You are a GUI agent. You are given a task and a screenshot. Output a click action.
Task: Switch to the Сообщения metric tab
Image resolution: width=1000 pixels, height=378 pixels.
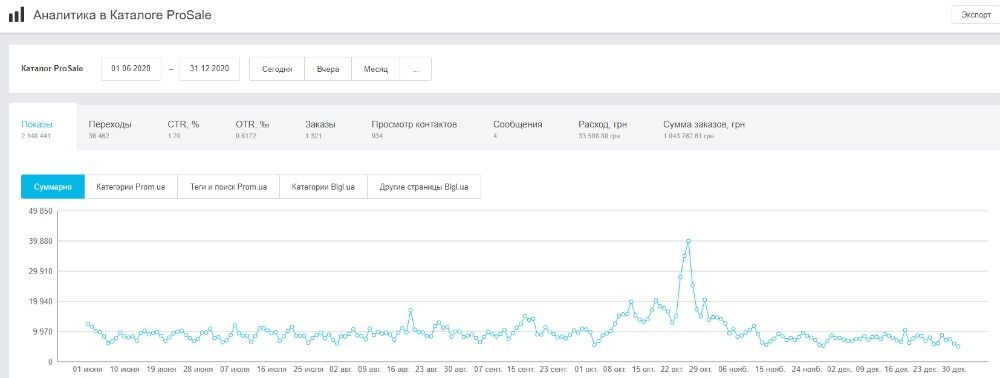coord(517,128)
